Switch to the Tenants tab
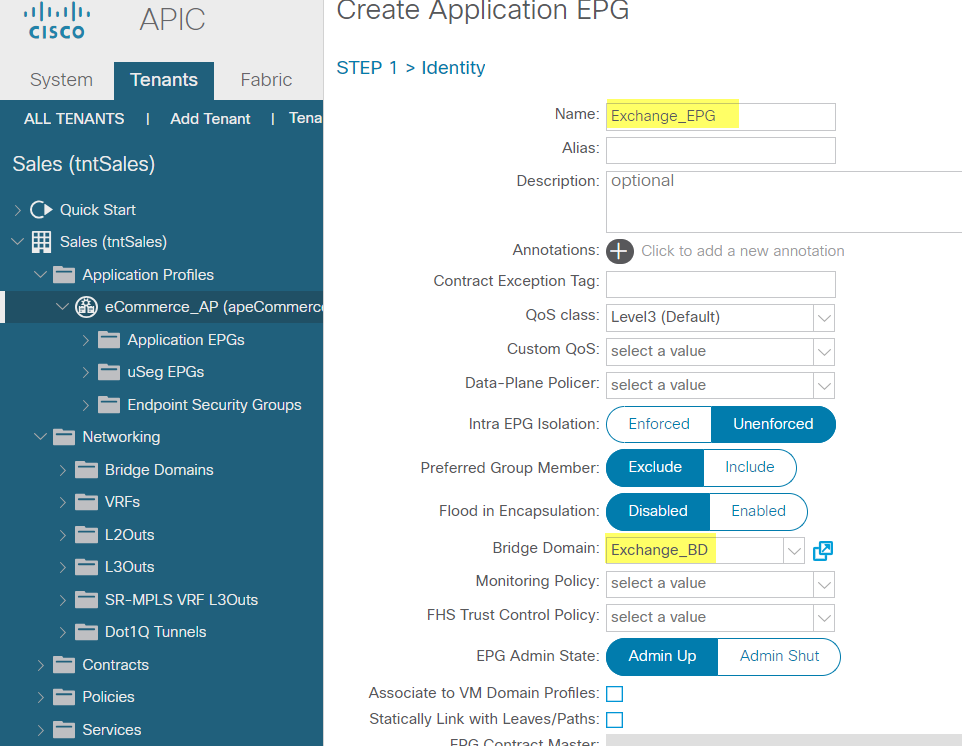 [164, 80]
